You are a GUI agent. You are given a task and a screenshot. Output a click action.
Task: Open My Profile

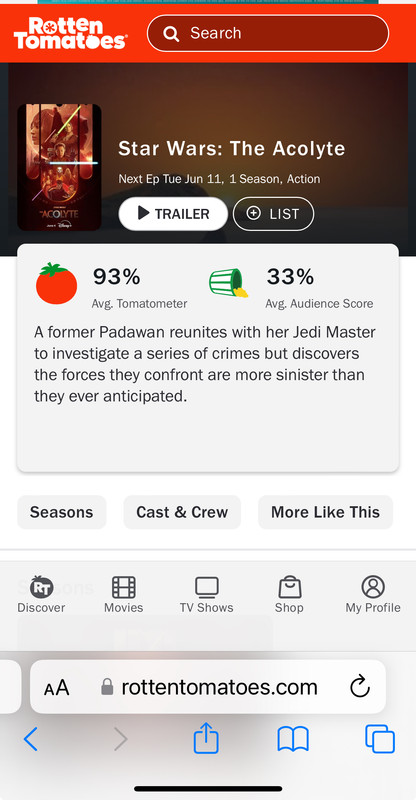(x=373, y=594)
